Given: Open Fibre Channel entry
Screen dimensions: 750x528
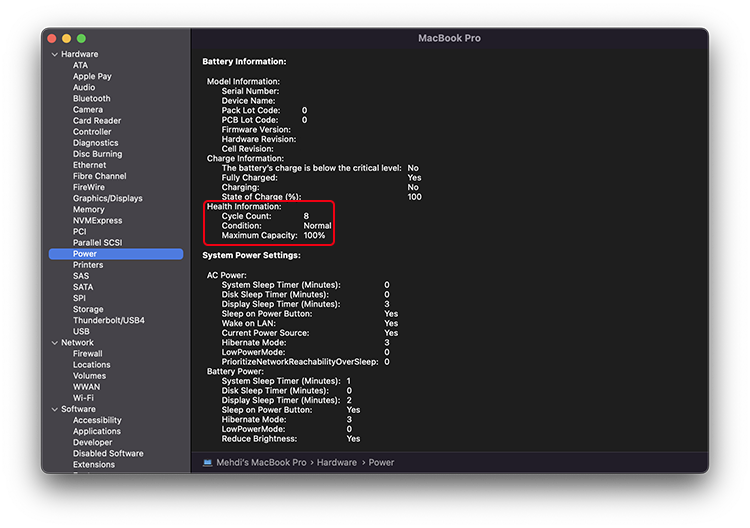Looking at the screenshot, I should [x=99, y=176].
